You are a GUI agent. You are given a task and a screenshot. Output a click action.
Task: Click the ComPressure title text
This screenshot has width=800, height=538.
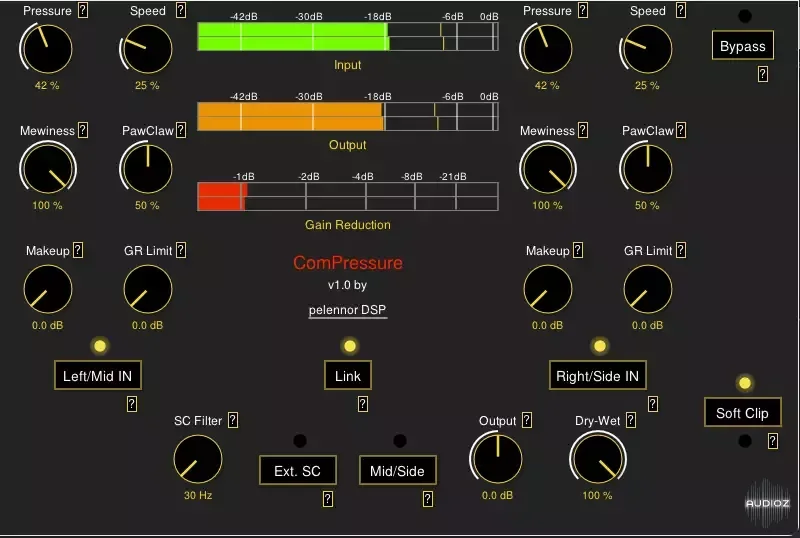point(348,263)
